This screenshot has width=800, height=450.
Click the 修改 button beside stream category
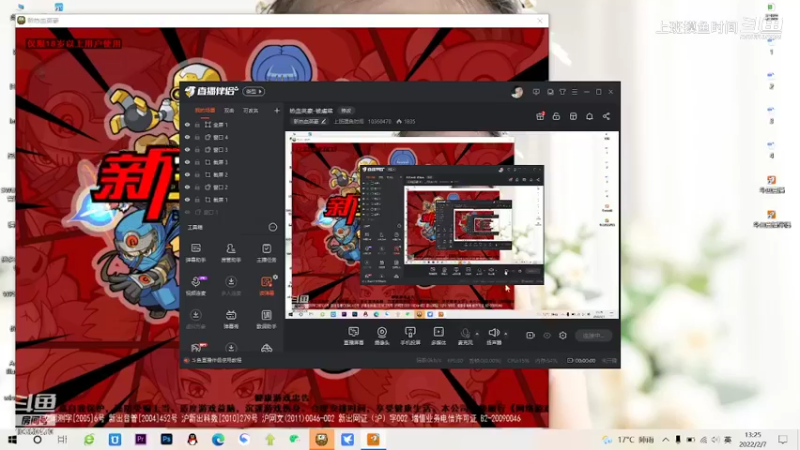pos(346,111)
